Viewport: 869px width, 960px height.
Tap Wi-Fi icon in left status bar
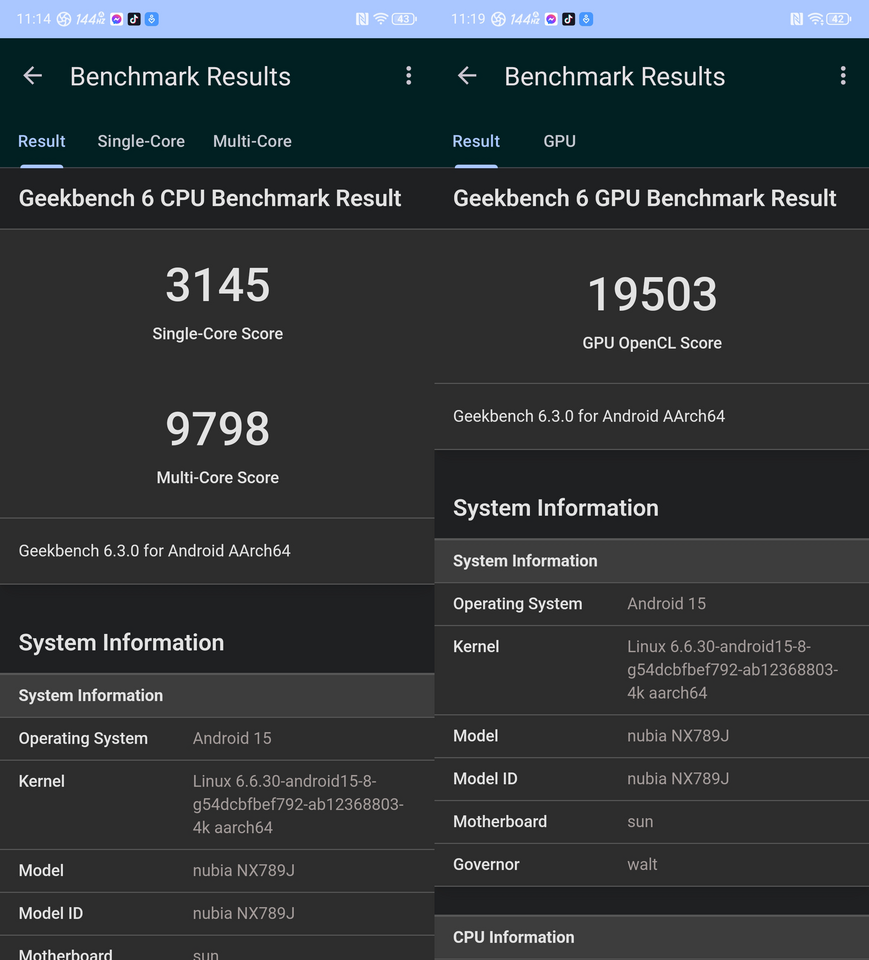(x=380, y=19)
